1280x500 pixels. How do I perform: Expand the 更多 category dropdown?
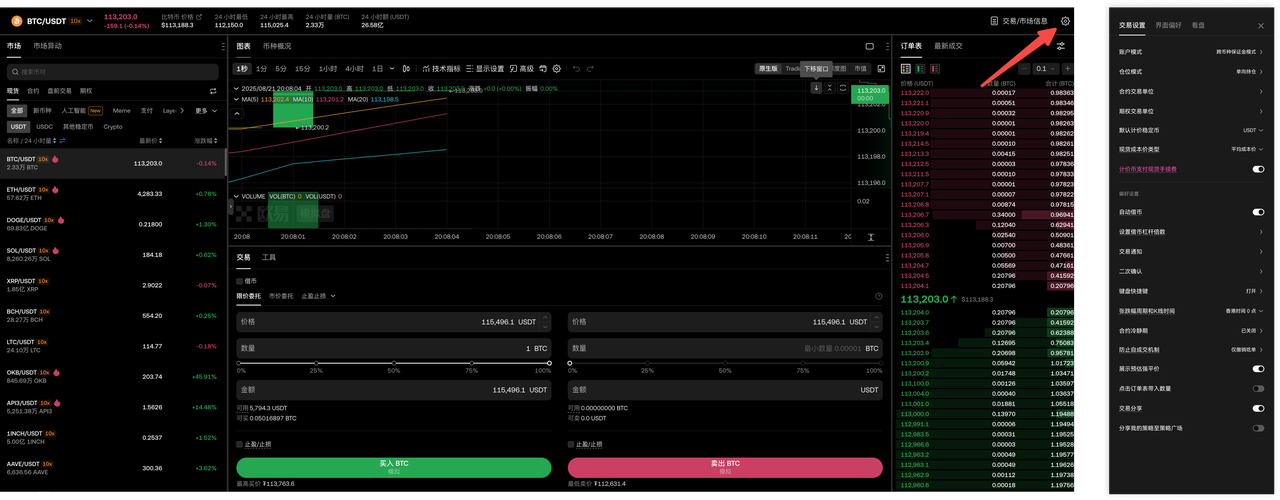click(205, 111)
